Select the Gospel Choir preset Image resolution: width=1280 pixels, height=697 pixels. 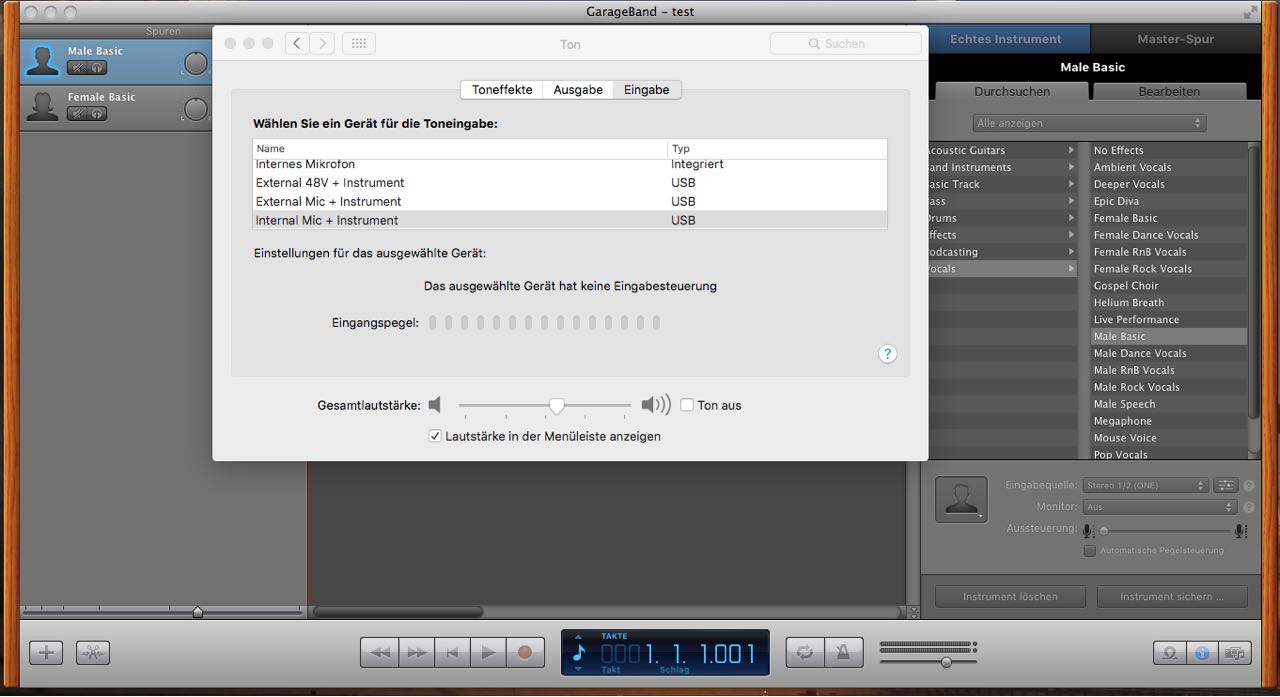pyautogui.click(x=1169, y=286)
